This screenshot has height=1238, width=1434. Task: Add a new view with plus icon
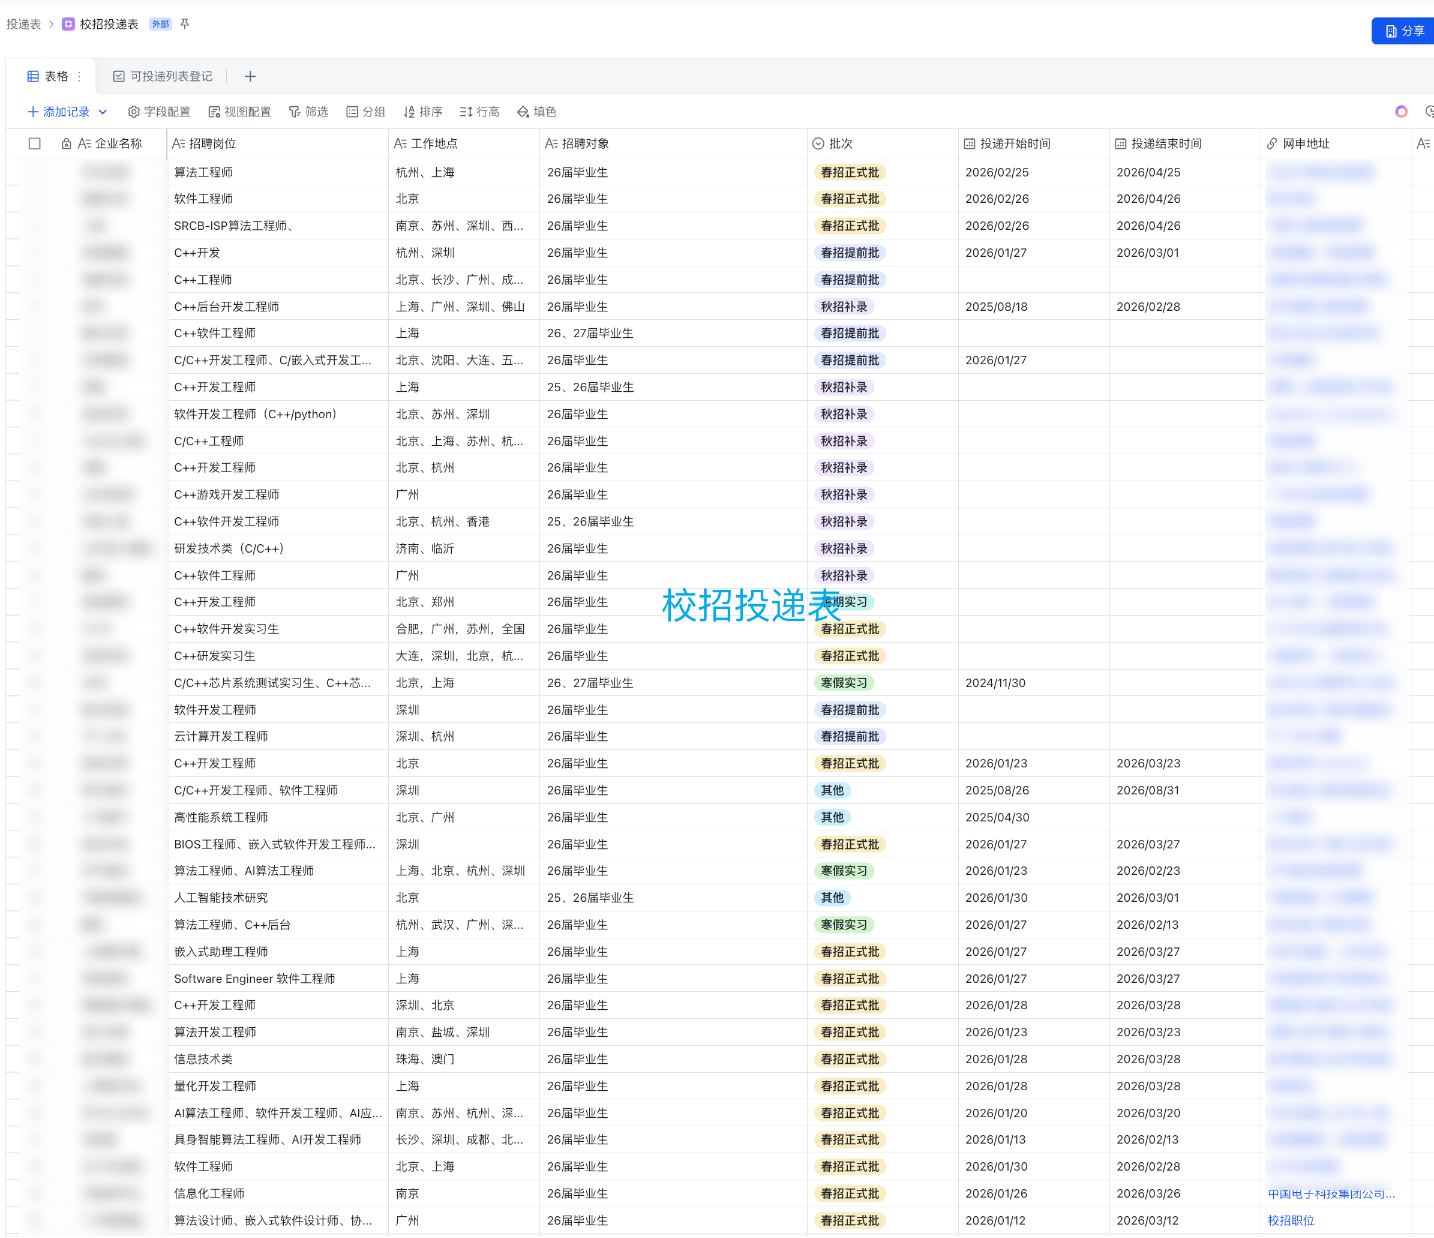click(250, 76)
